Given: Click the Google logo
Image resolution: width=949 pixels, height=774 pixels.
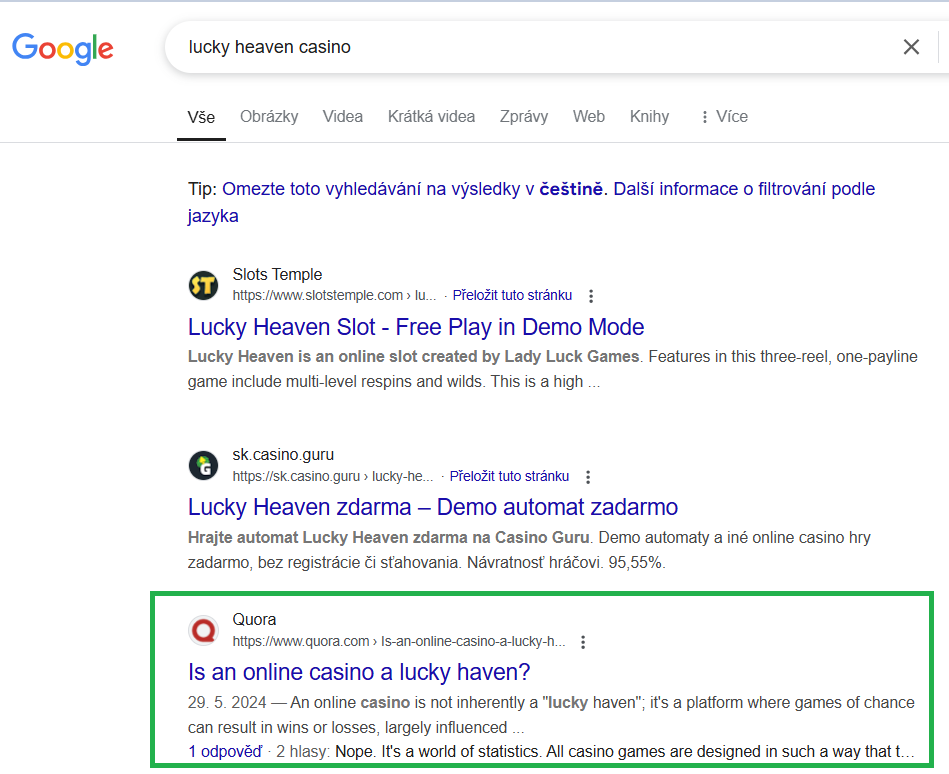Looking at the screenshot, I should (x=62, y=47).
